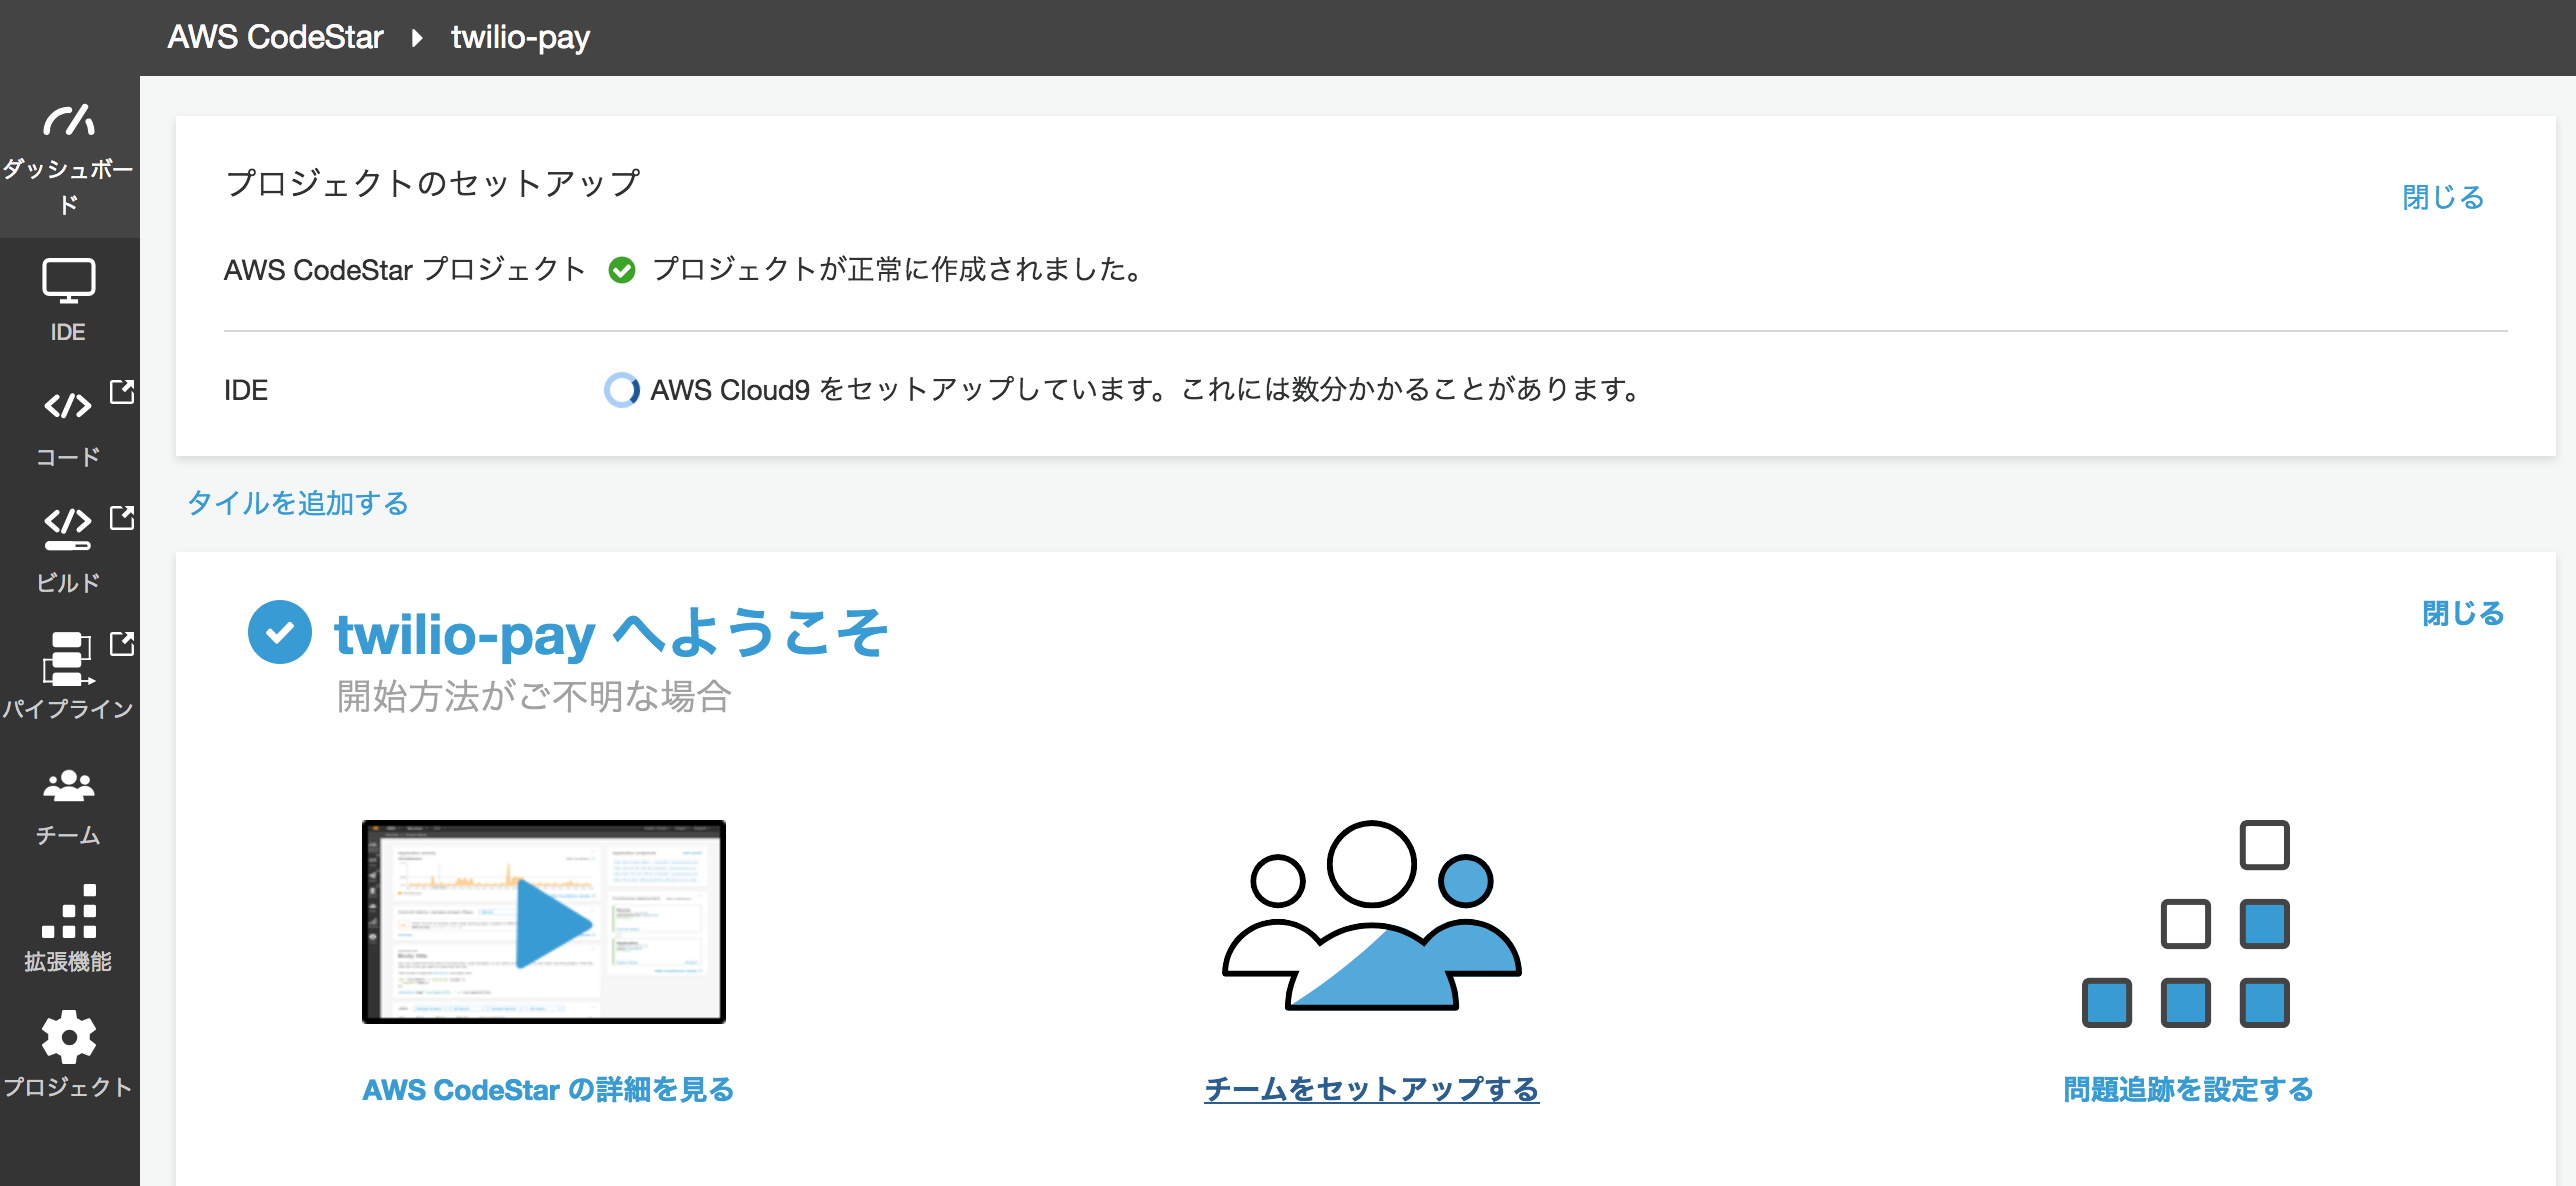Click the team people illustration

tap(1372, 916)
